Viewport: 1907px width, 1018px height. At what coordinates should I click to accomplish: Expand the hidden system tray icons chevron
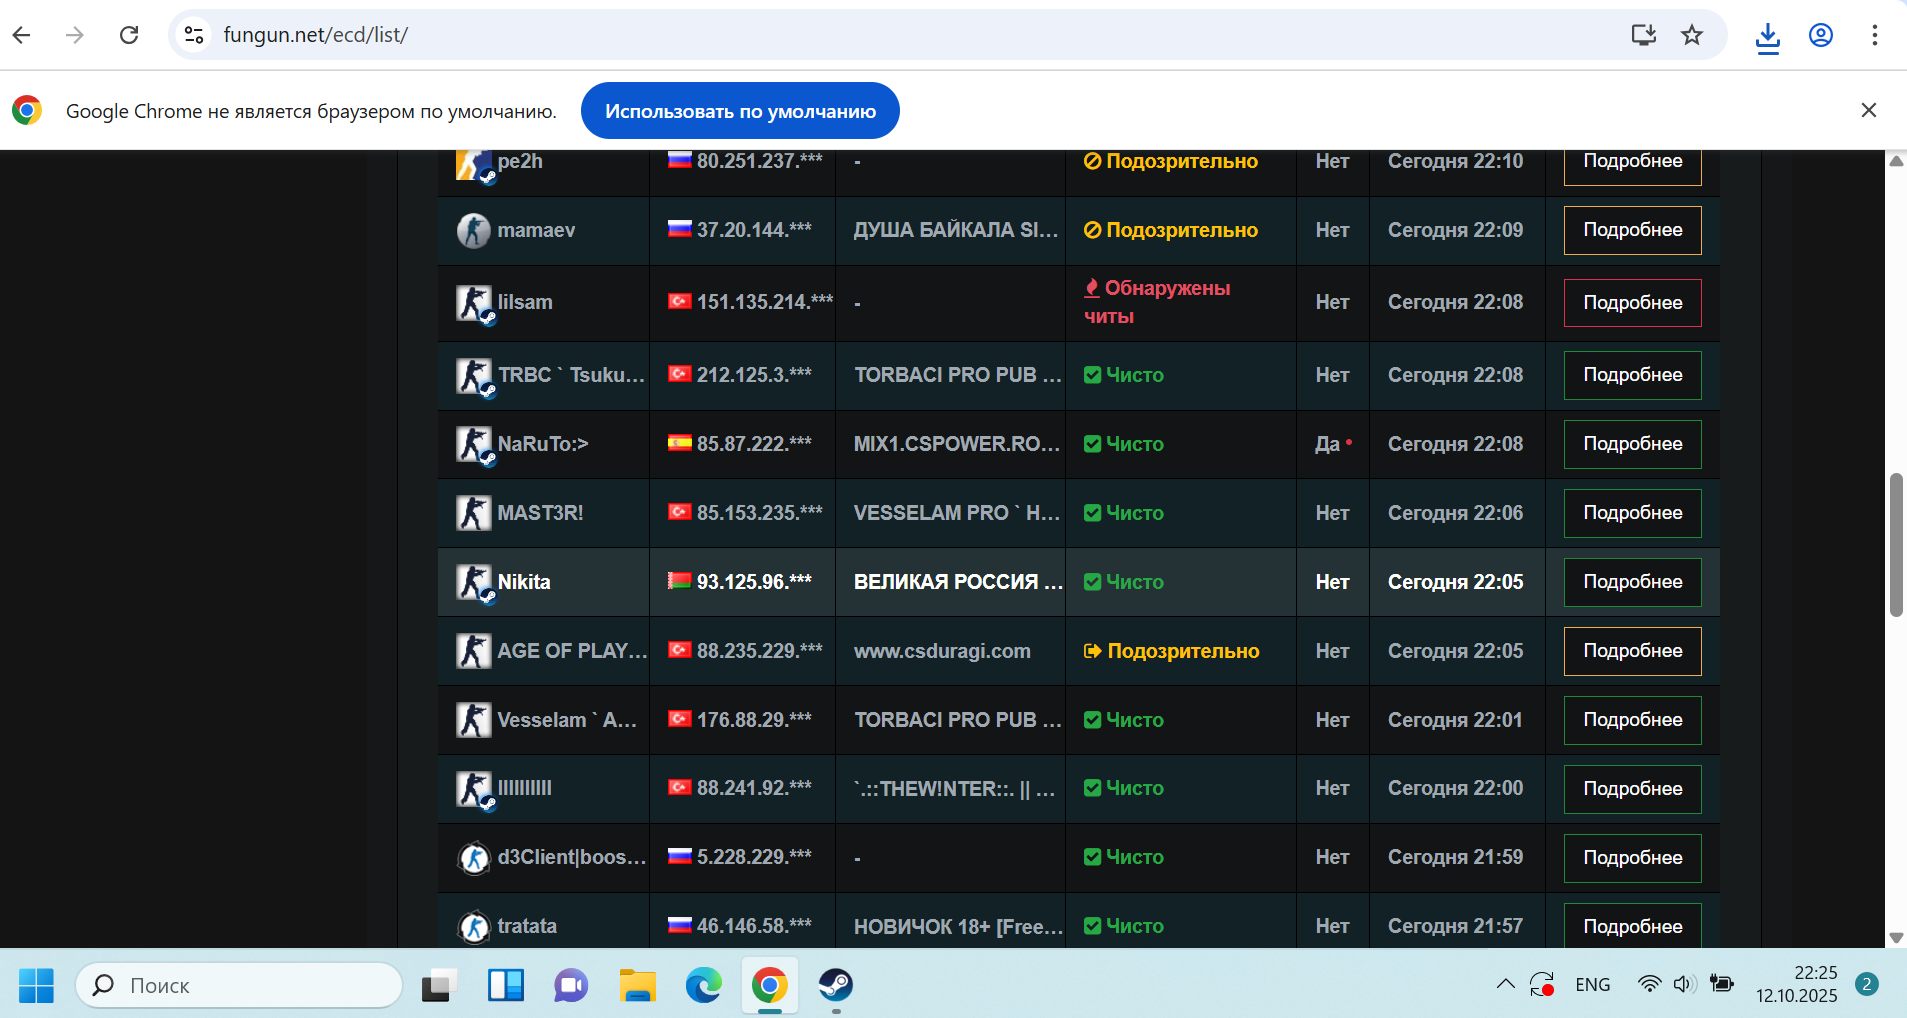click(1505, 984)
